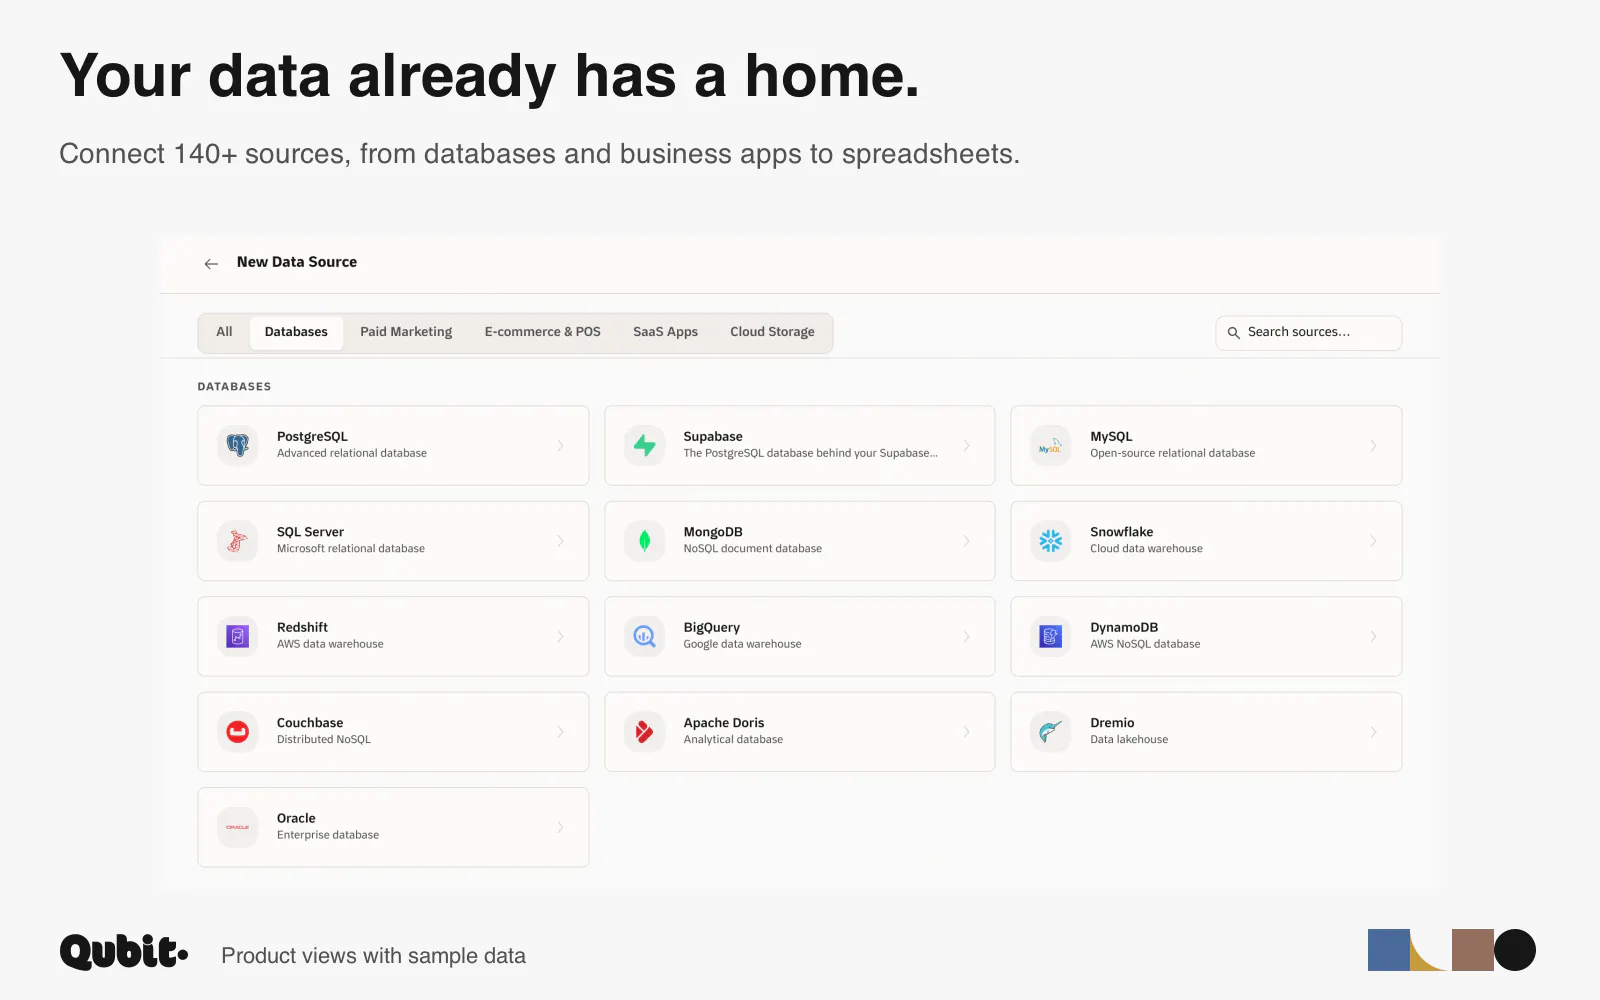Click 'Advanced relational database' description

(x=352, y=453)
